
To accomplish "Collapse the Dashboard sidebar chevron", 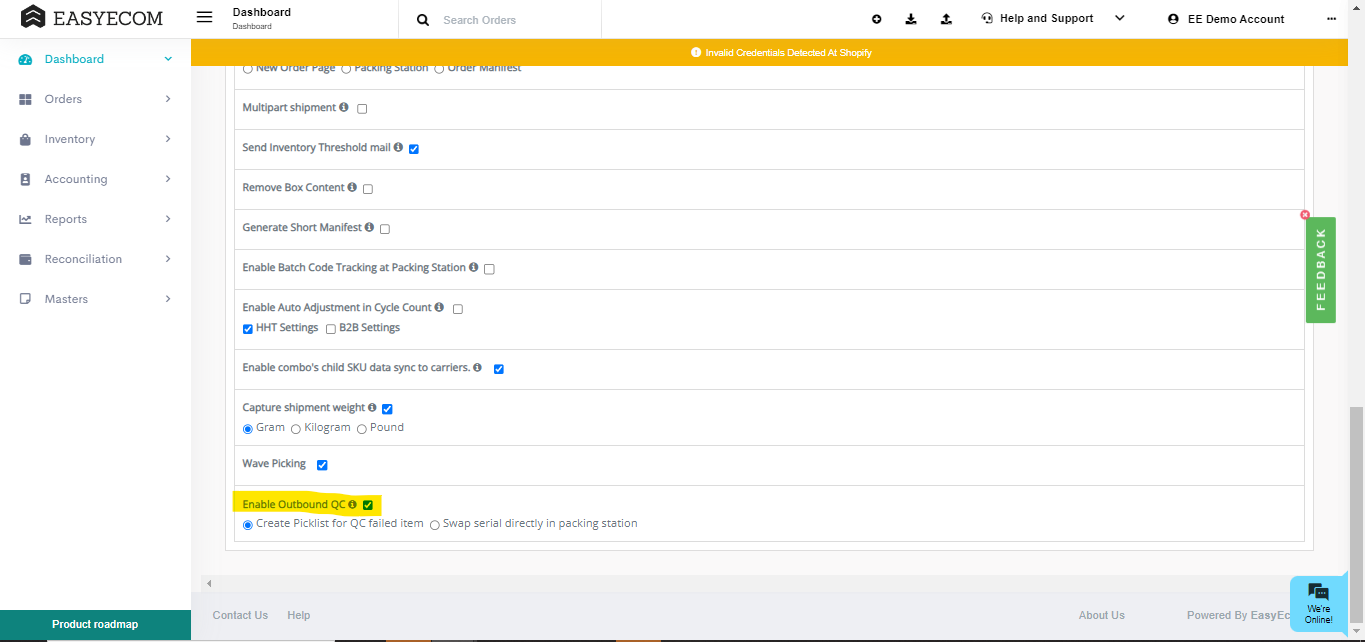I will click(168, 59).
